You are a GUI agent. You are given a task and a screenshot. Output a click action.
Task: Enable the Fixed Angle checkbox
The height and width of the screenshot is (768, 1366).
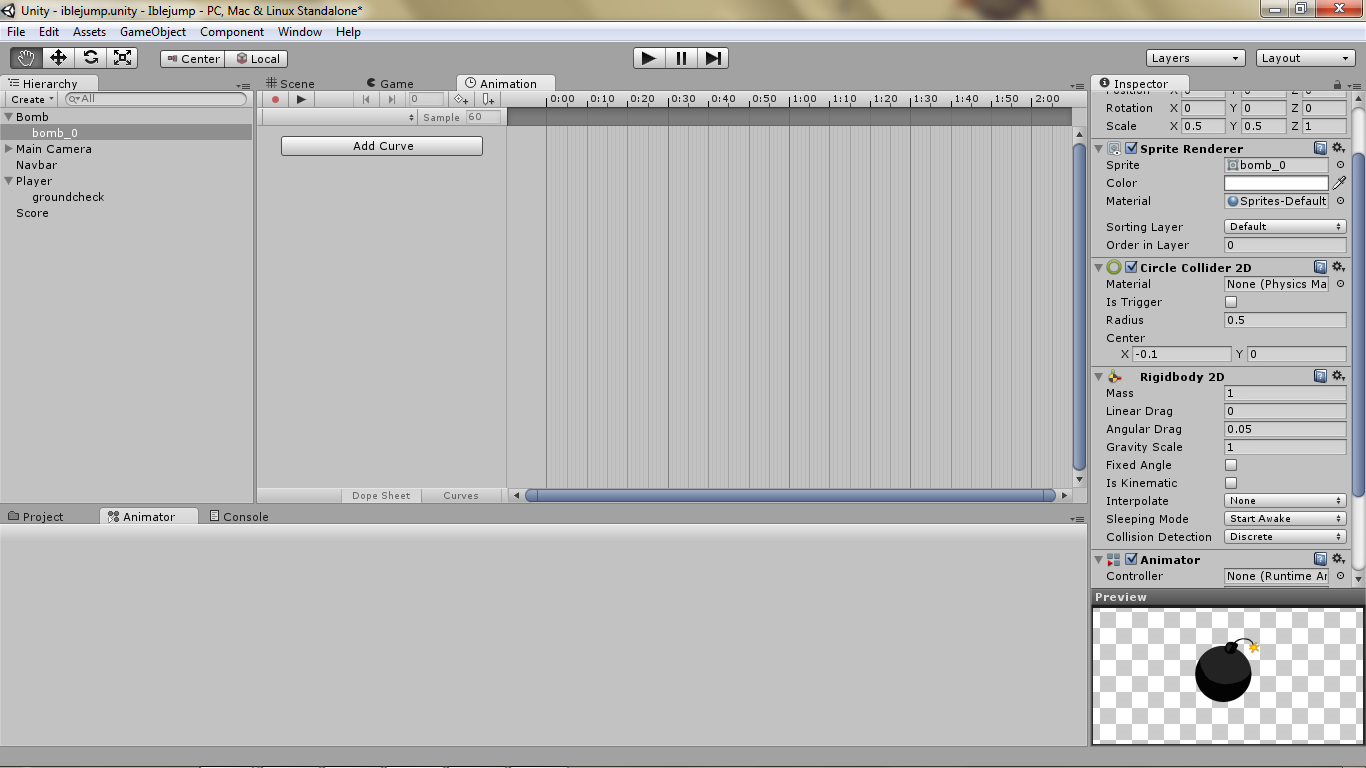tap(1231, 465)
